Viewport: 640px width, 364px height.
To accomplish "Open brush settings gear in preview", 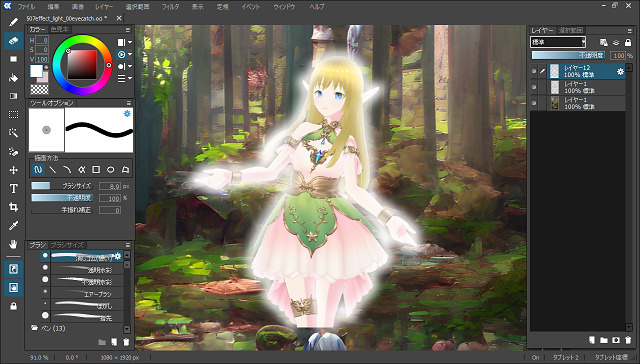I will pyautogui.click(x=127, y=113).
